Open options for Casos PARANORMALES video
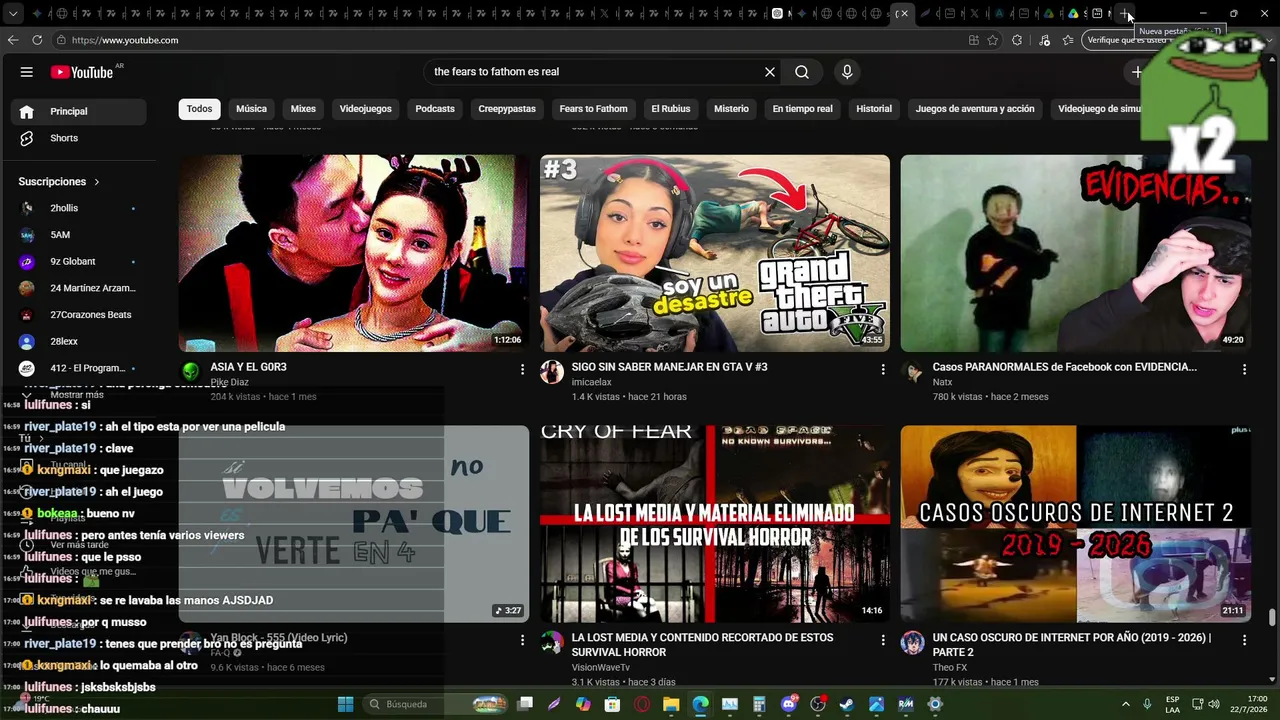Image resolution: width=1280 pixels, height=720 pixels. pyautogui.click(x=1244, y=370)
